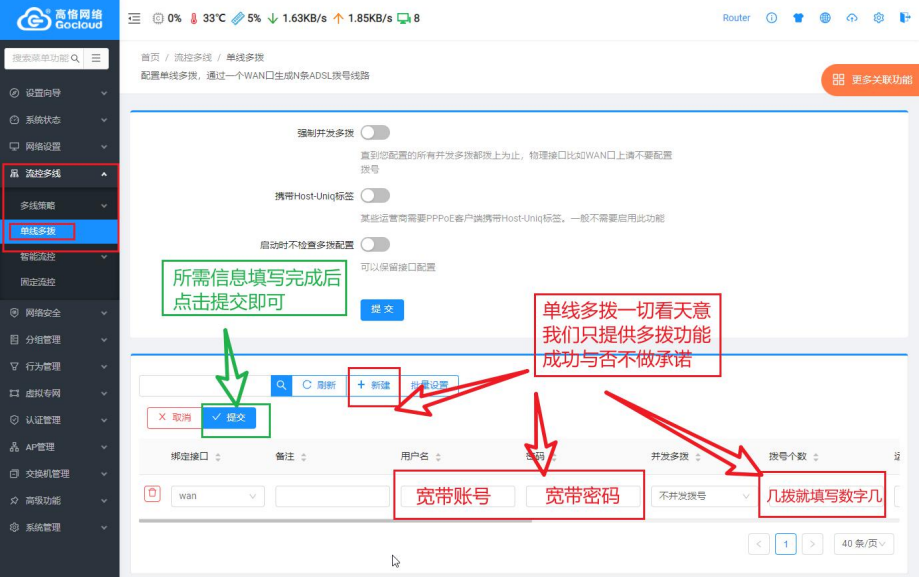Click the 备注 input field in wan row
This screenshot has height=577, width=923.
tap(332, 496)
